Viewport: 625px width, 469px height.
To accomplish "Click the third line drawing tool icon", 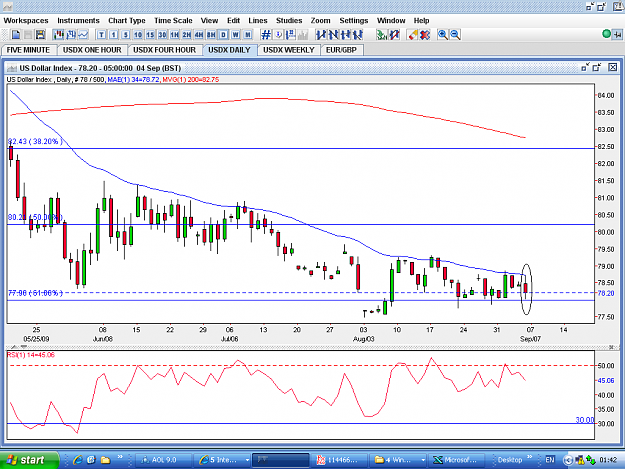I will click(346, 35).
